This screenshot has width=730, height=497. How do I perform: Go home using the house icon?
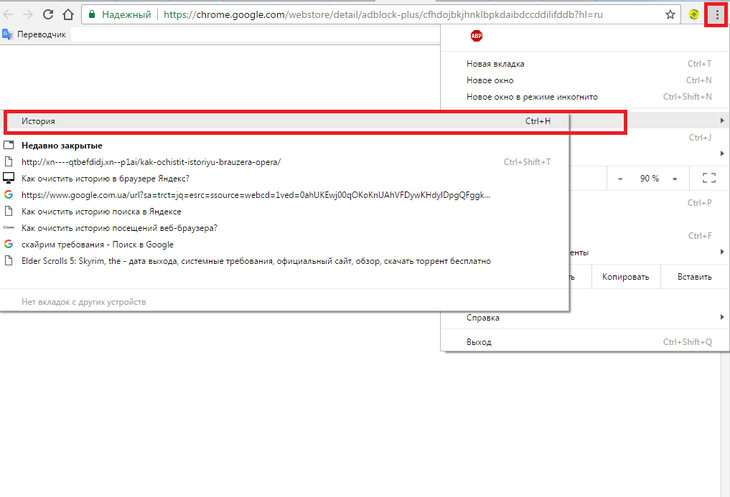(x=66, y=16)
